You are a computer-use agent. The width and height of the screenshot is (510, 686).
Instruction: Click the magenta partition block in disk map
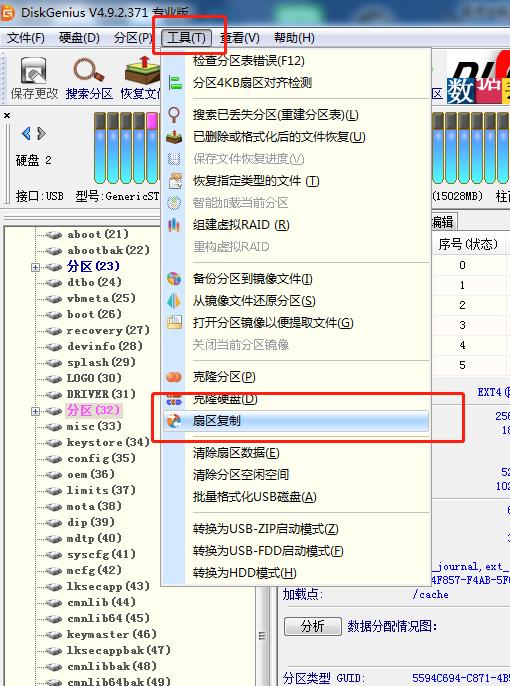152,121
